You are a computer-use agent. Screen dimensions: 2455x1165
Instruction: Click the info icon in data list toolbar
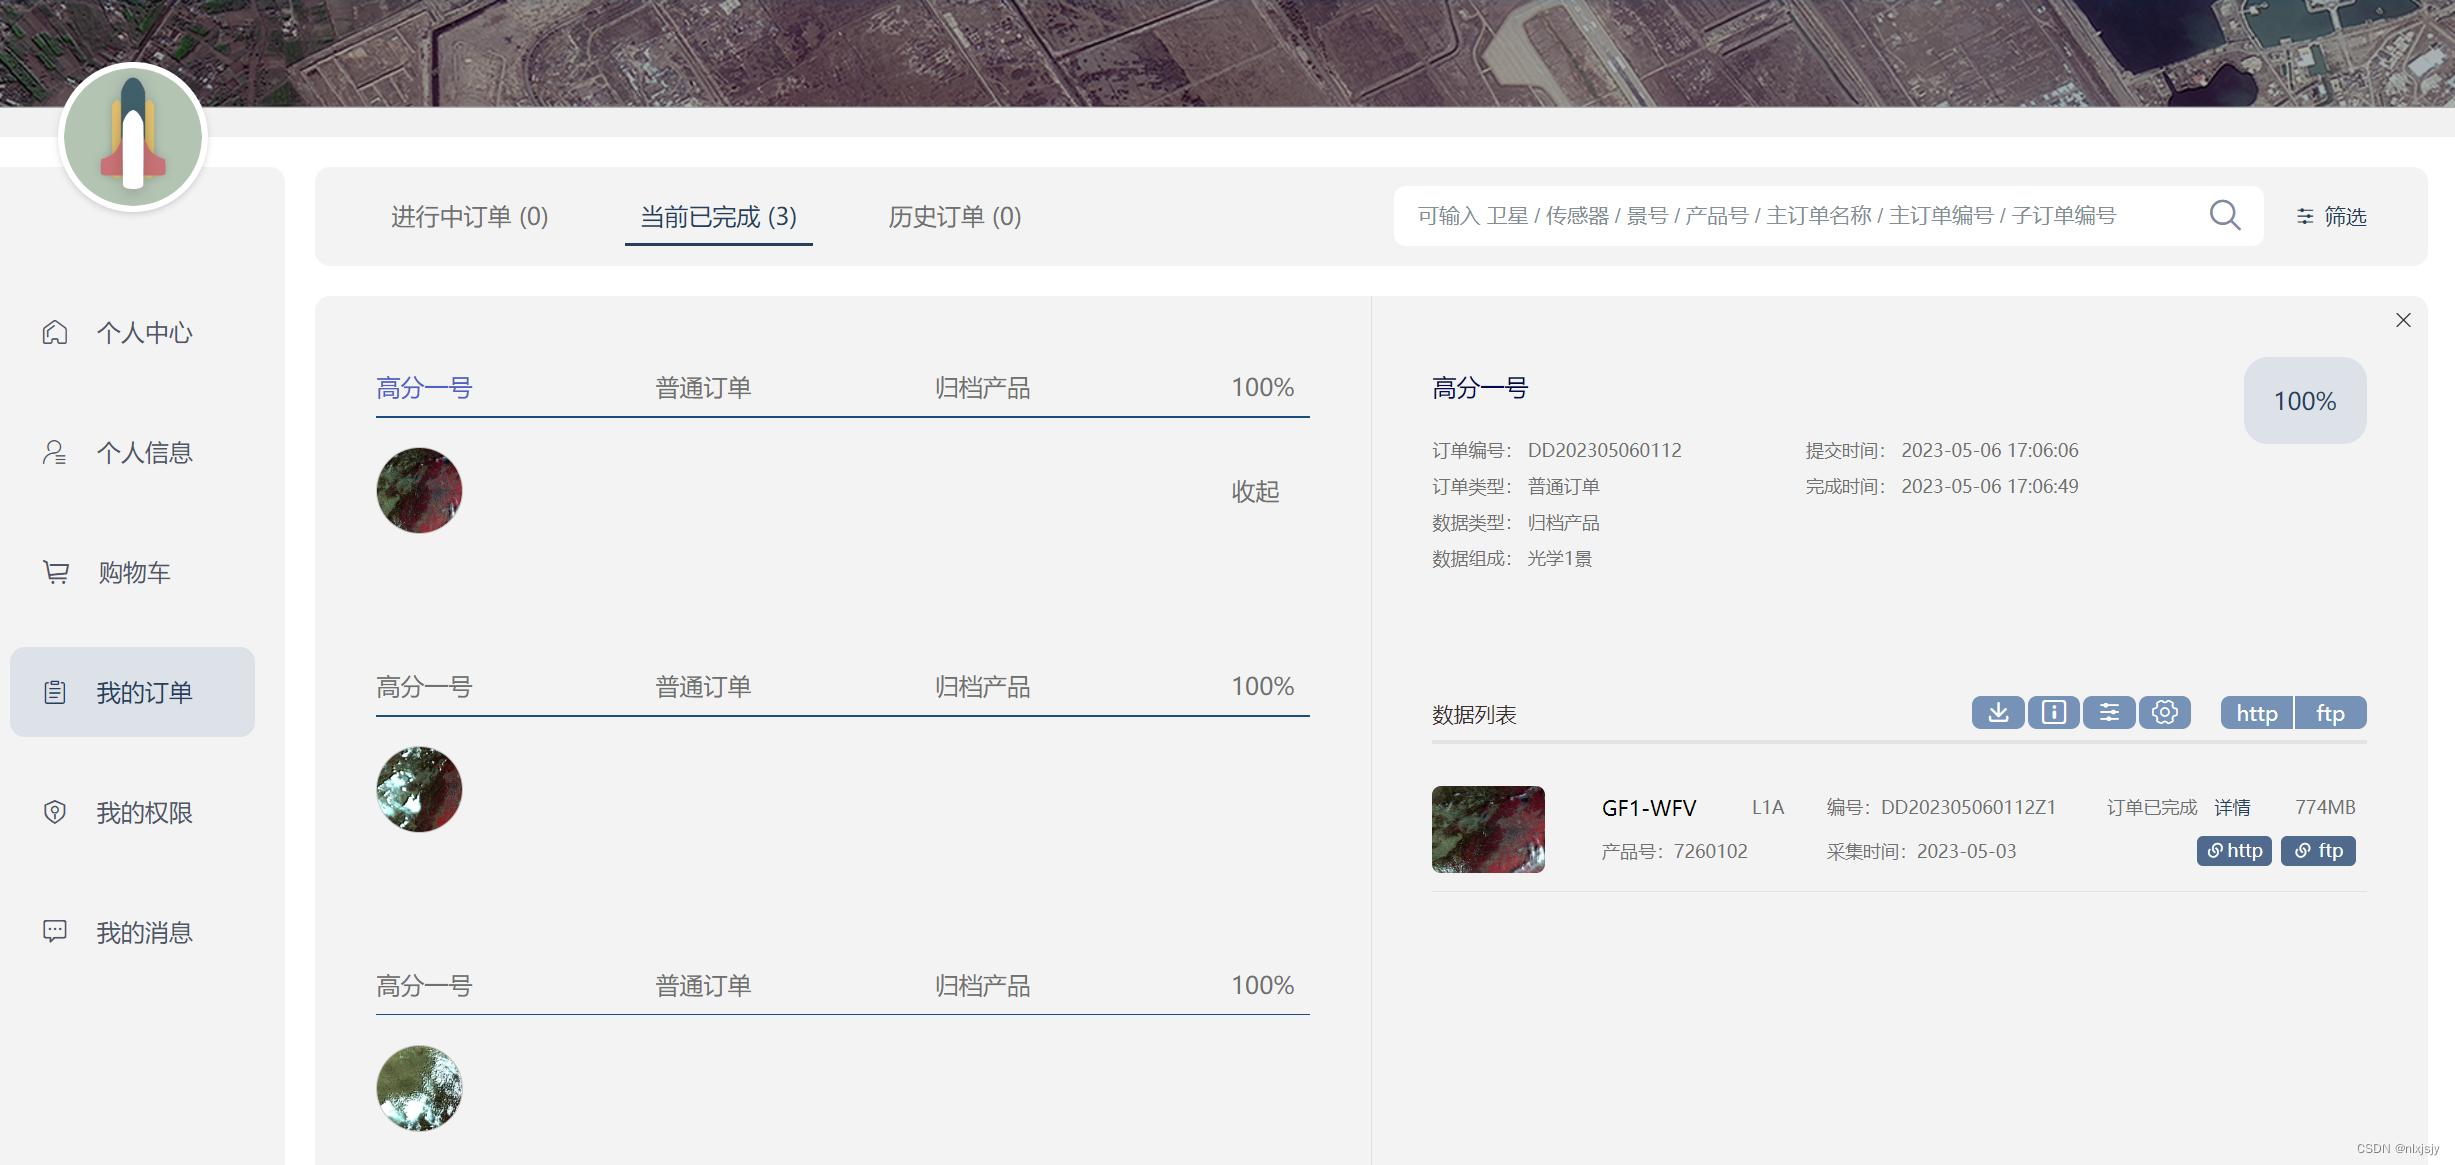click(2053, 712)
